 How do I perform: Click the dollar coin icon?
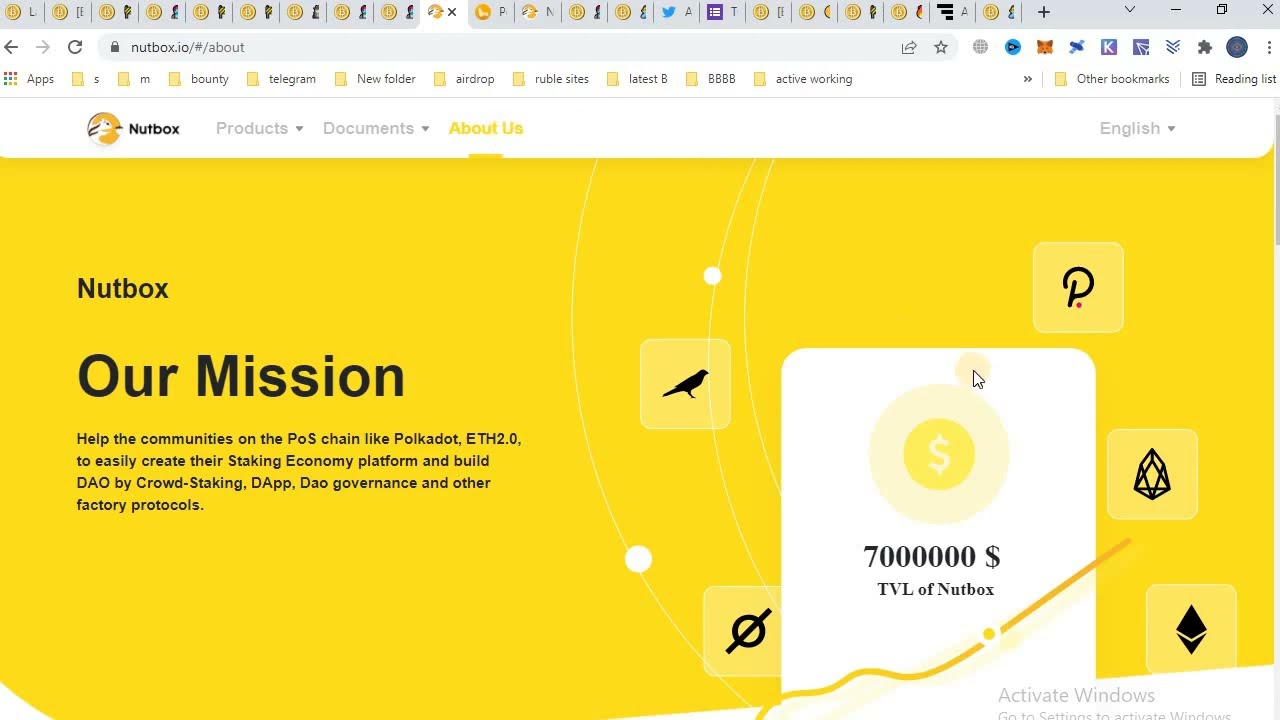(938, 455)
